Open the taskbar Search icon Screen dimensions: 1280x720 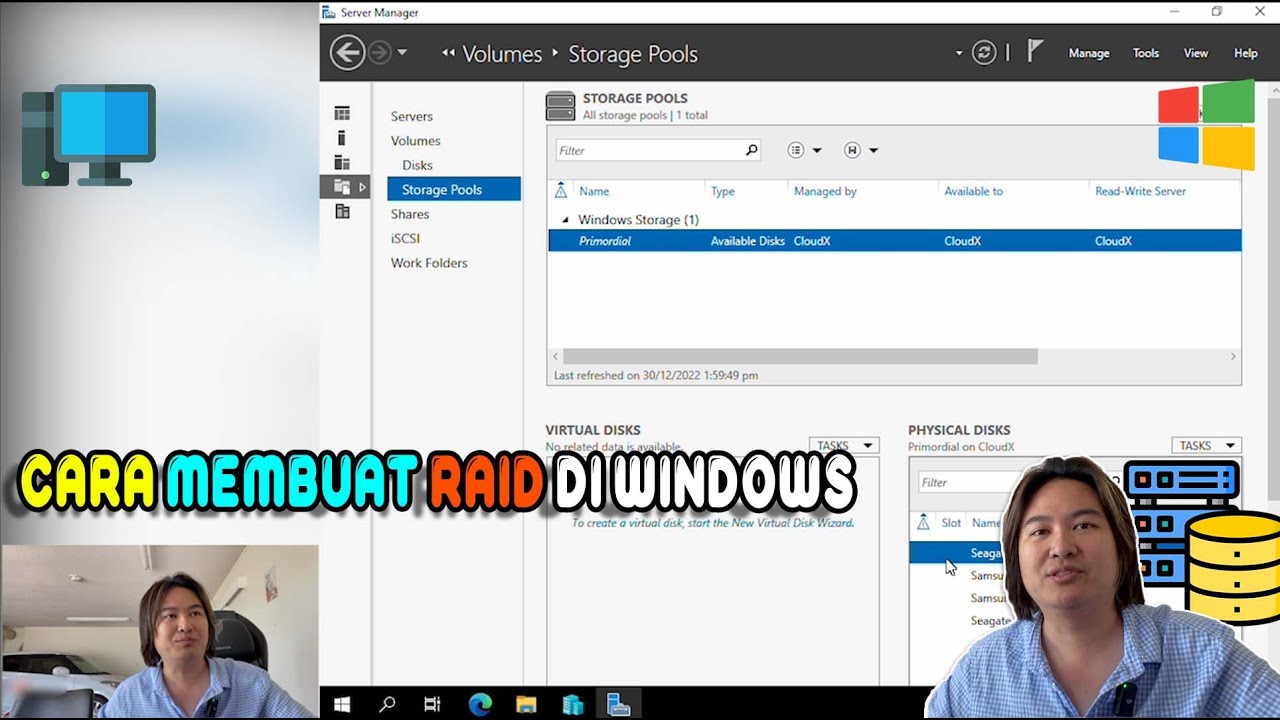[387, 704]
